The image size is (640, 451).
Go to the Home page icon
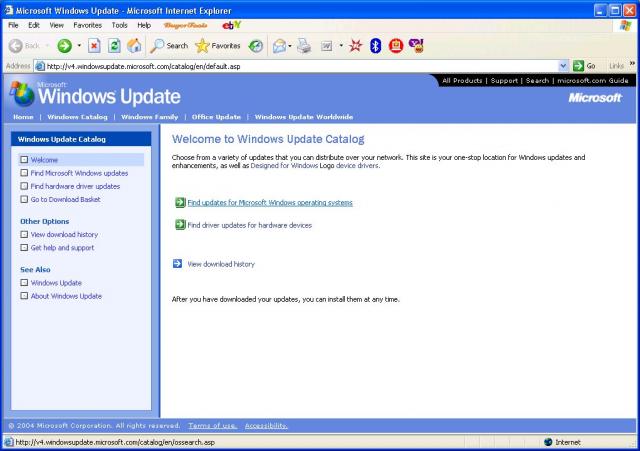click(134, 46)
